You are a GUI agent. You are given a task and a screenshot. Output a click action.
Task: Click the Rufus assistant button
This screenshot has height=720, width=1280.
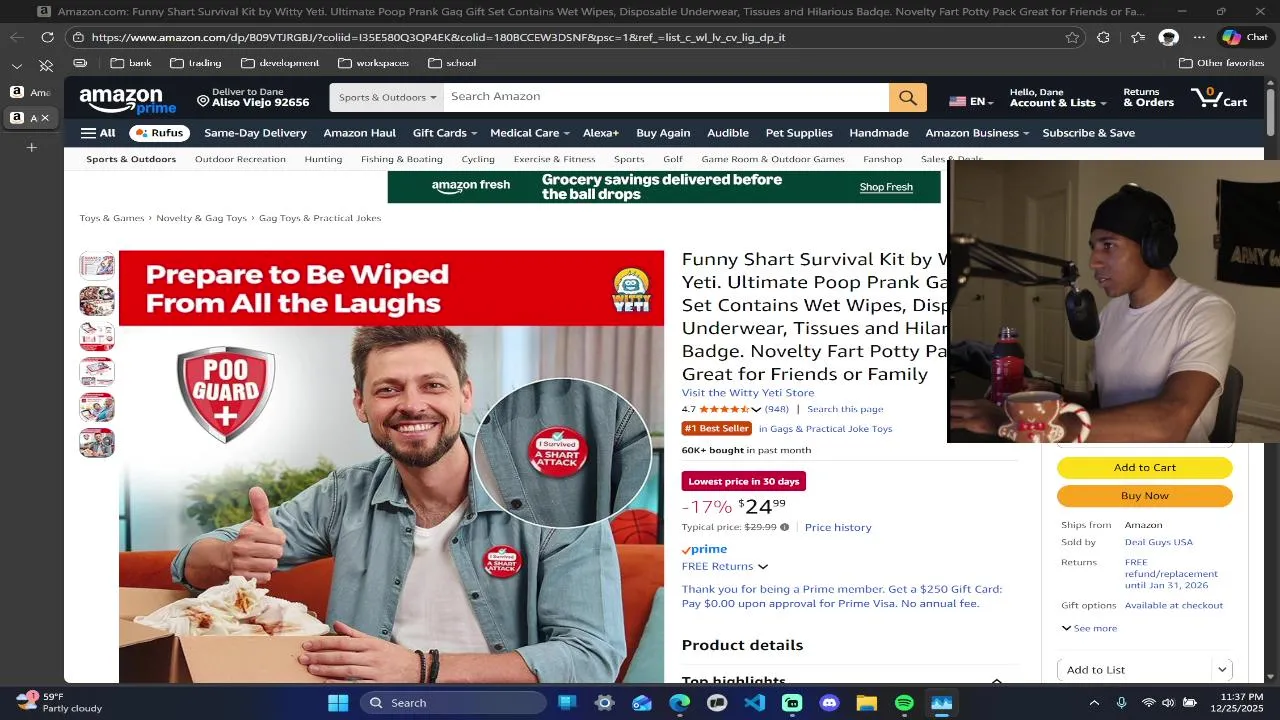click(x=159, y=133)
